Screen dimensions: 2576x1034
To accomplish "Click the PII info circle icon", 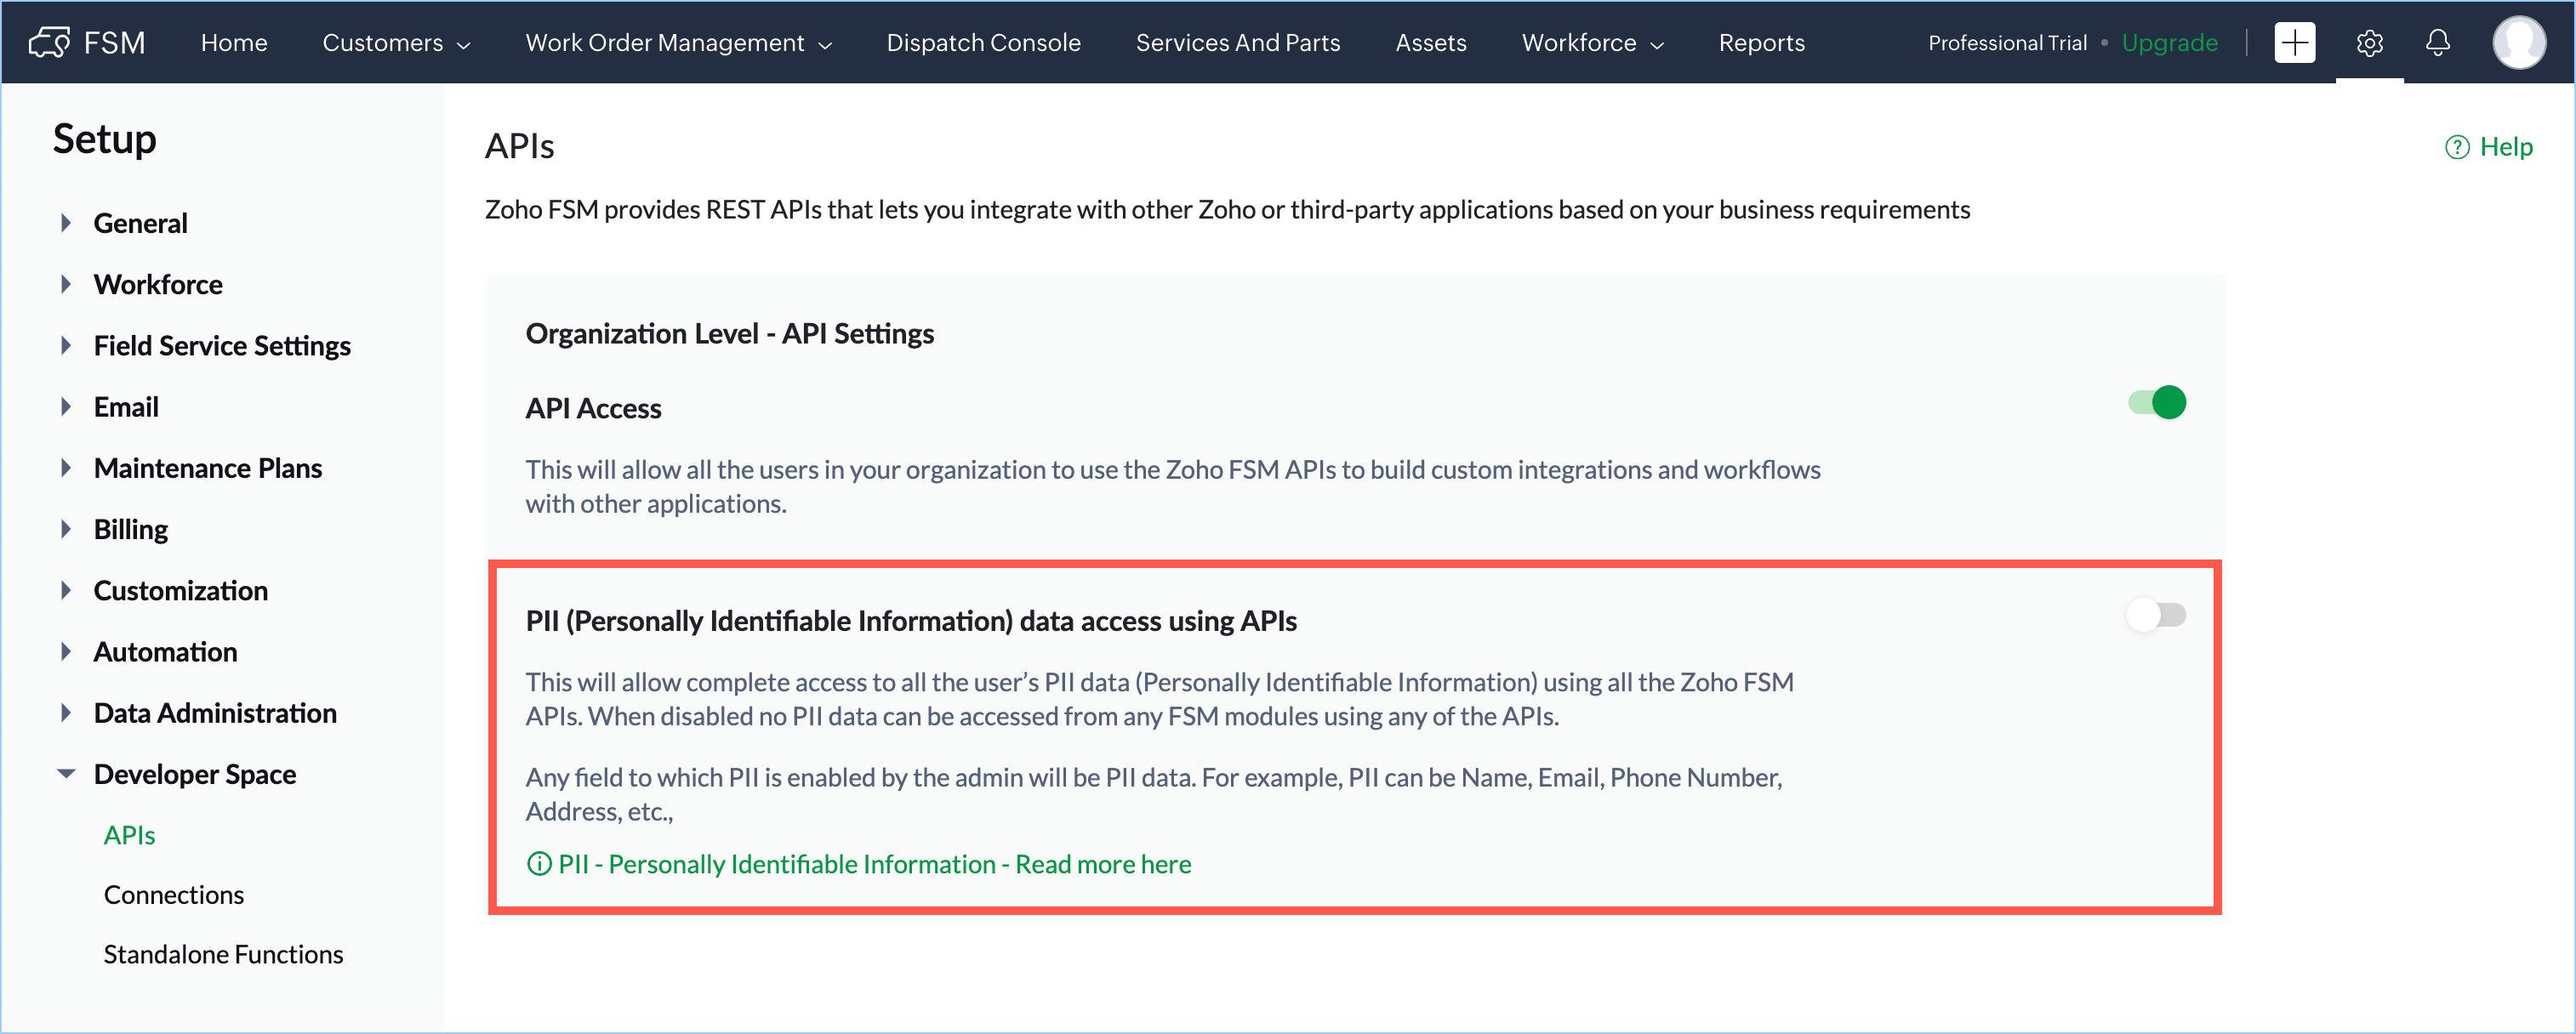I will (539, 864).
